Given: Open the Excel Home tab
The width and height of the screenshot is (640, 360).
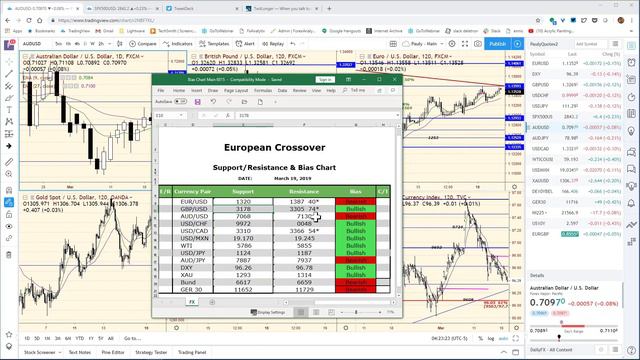Looking at the screenshot, I should (x=179, y=90).
